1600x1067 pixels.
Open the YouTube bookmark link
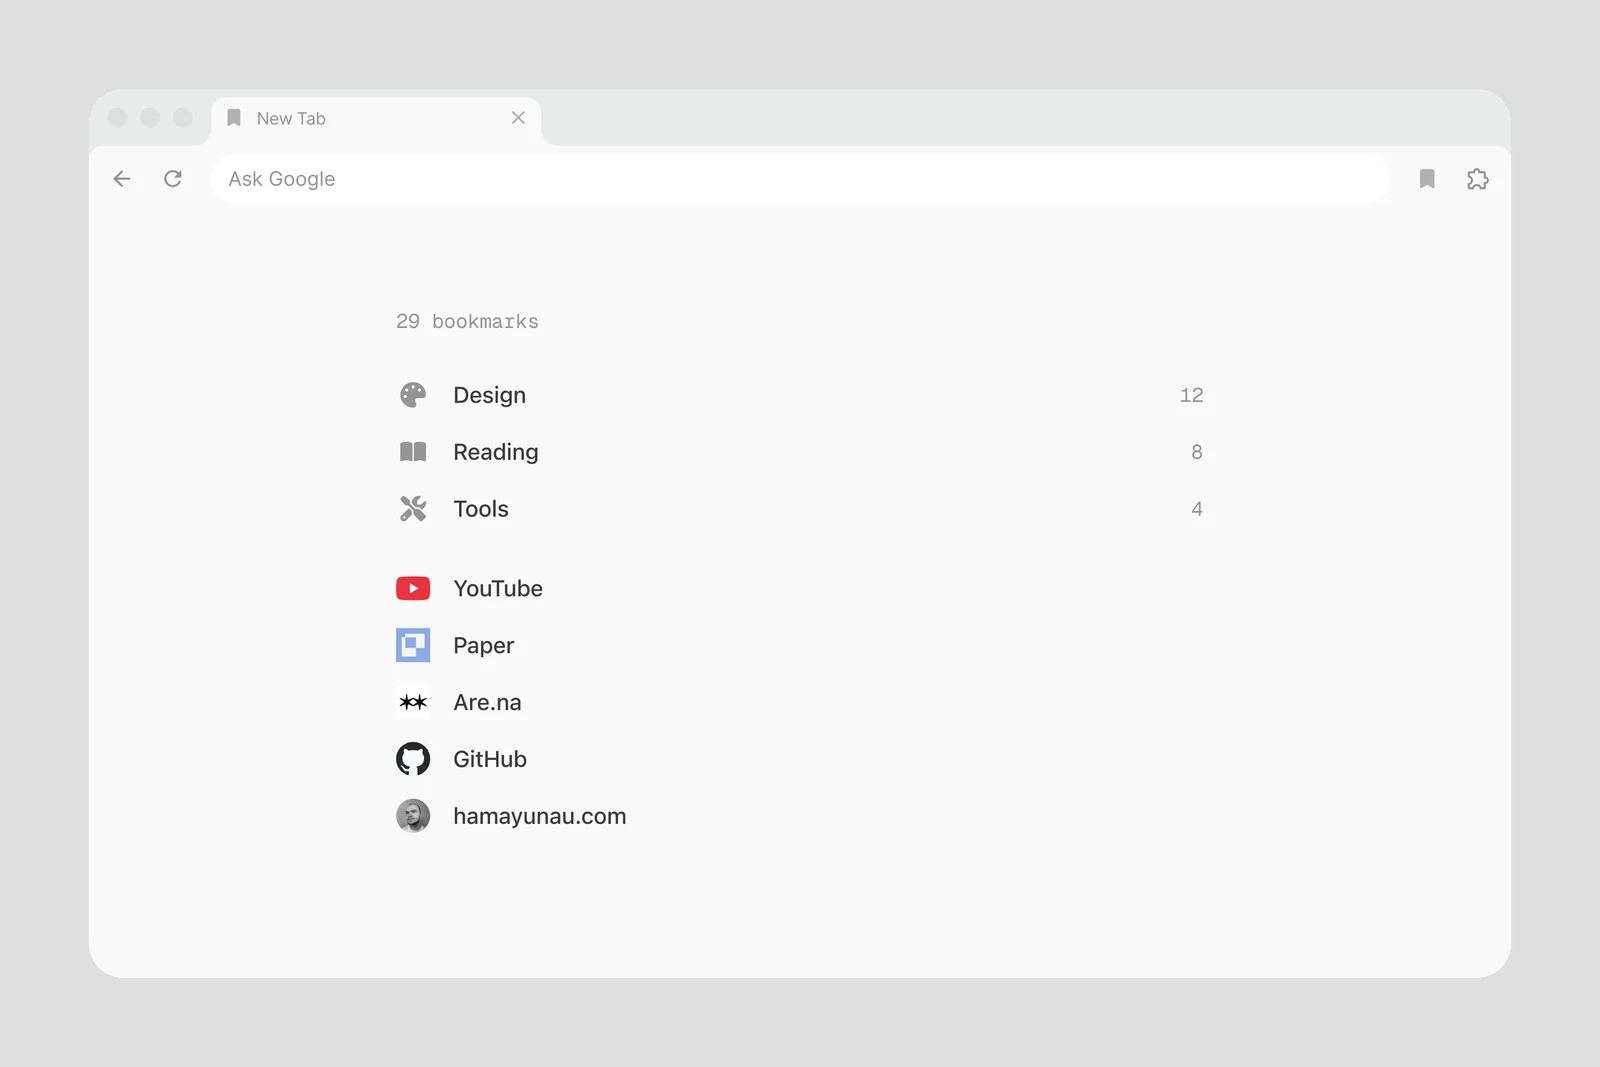[800, 589]
